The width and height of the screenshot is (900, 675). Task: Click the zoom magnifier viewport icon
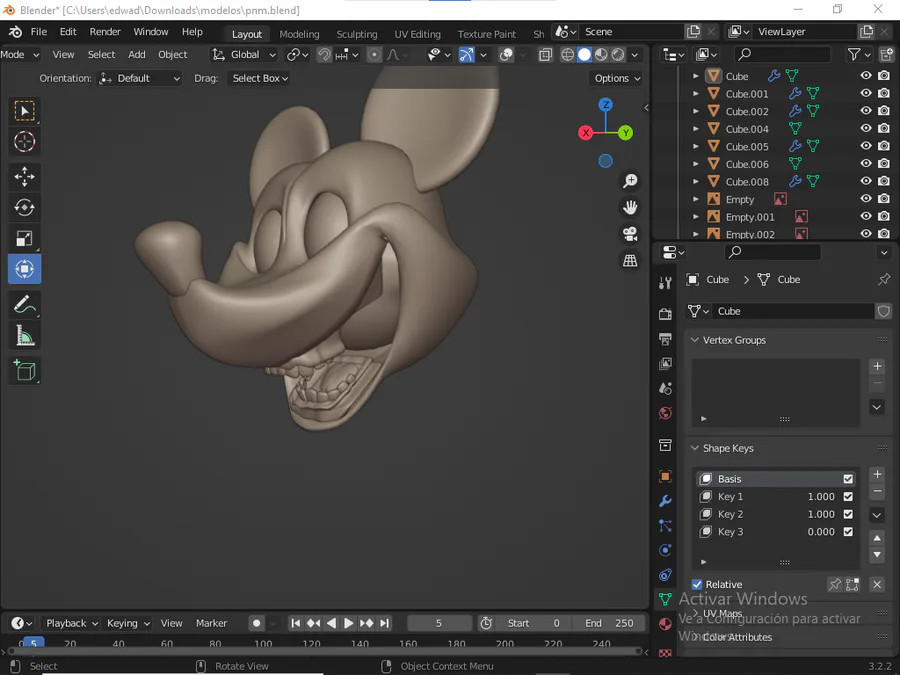click(630, 181)
